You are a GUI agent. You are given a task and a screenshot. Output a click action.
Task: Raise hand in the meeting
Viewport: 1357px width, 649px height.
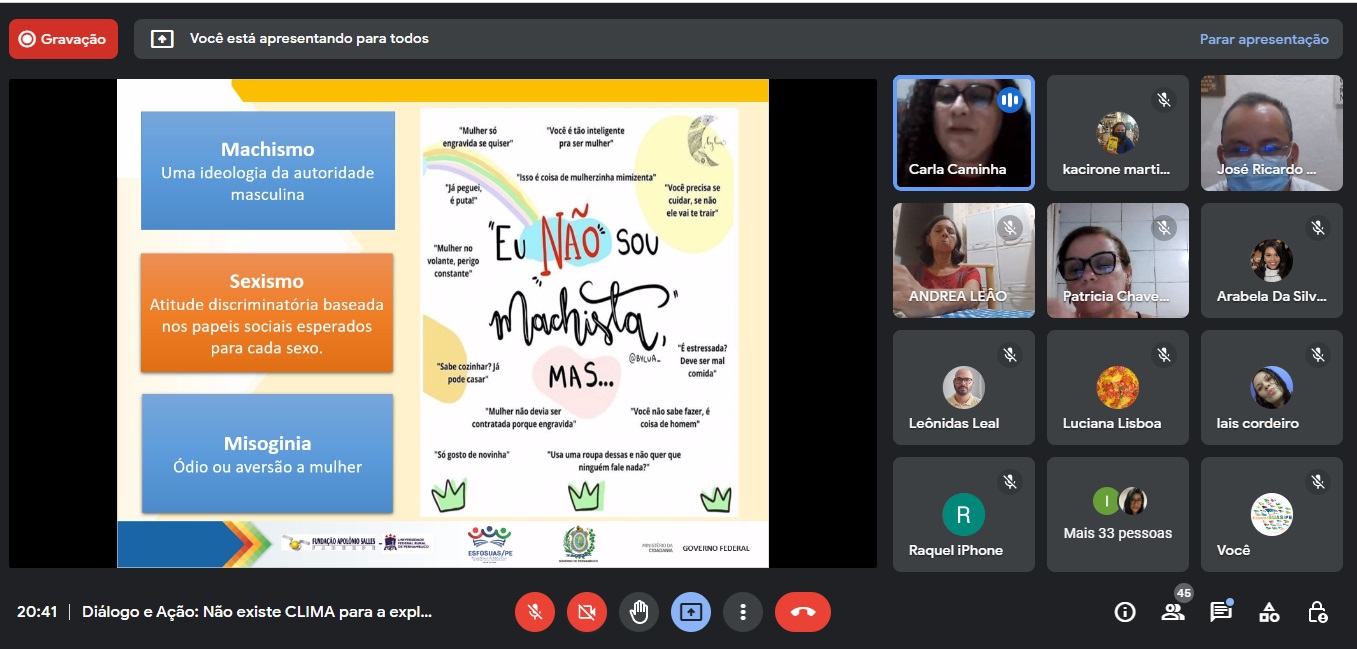pyautogui.click(x=639, y=612)
